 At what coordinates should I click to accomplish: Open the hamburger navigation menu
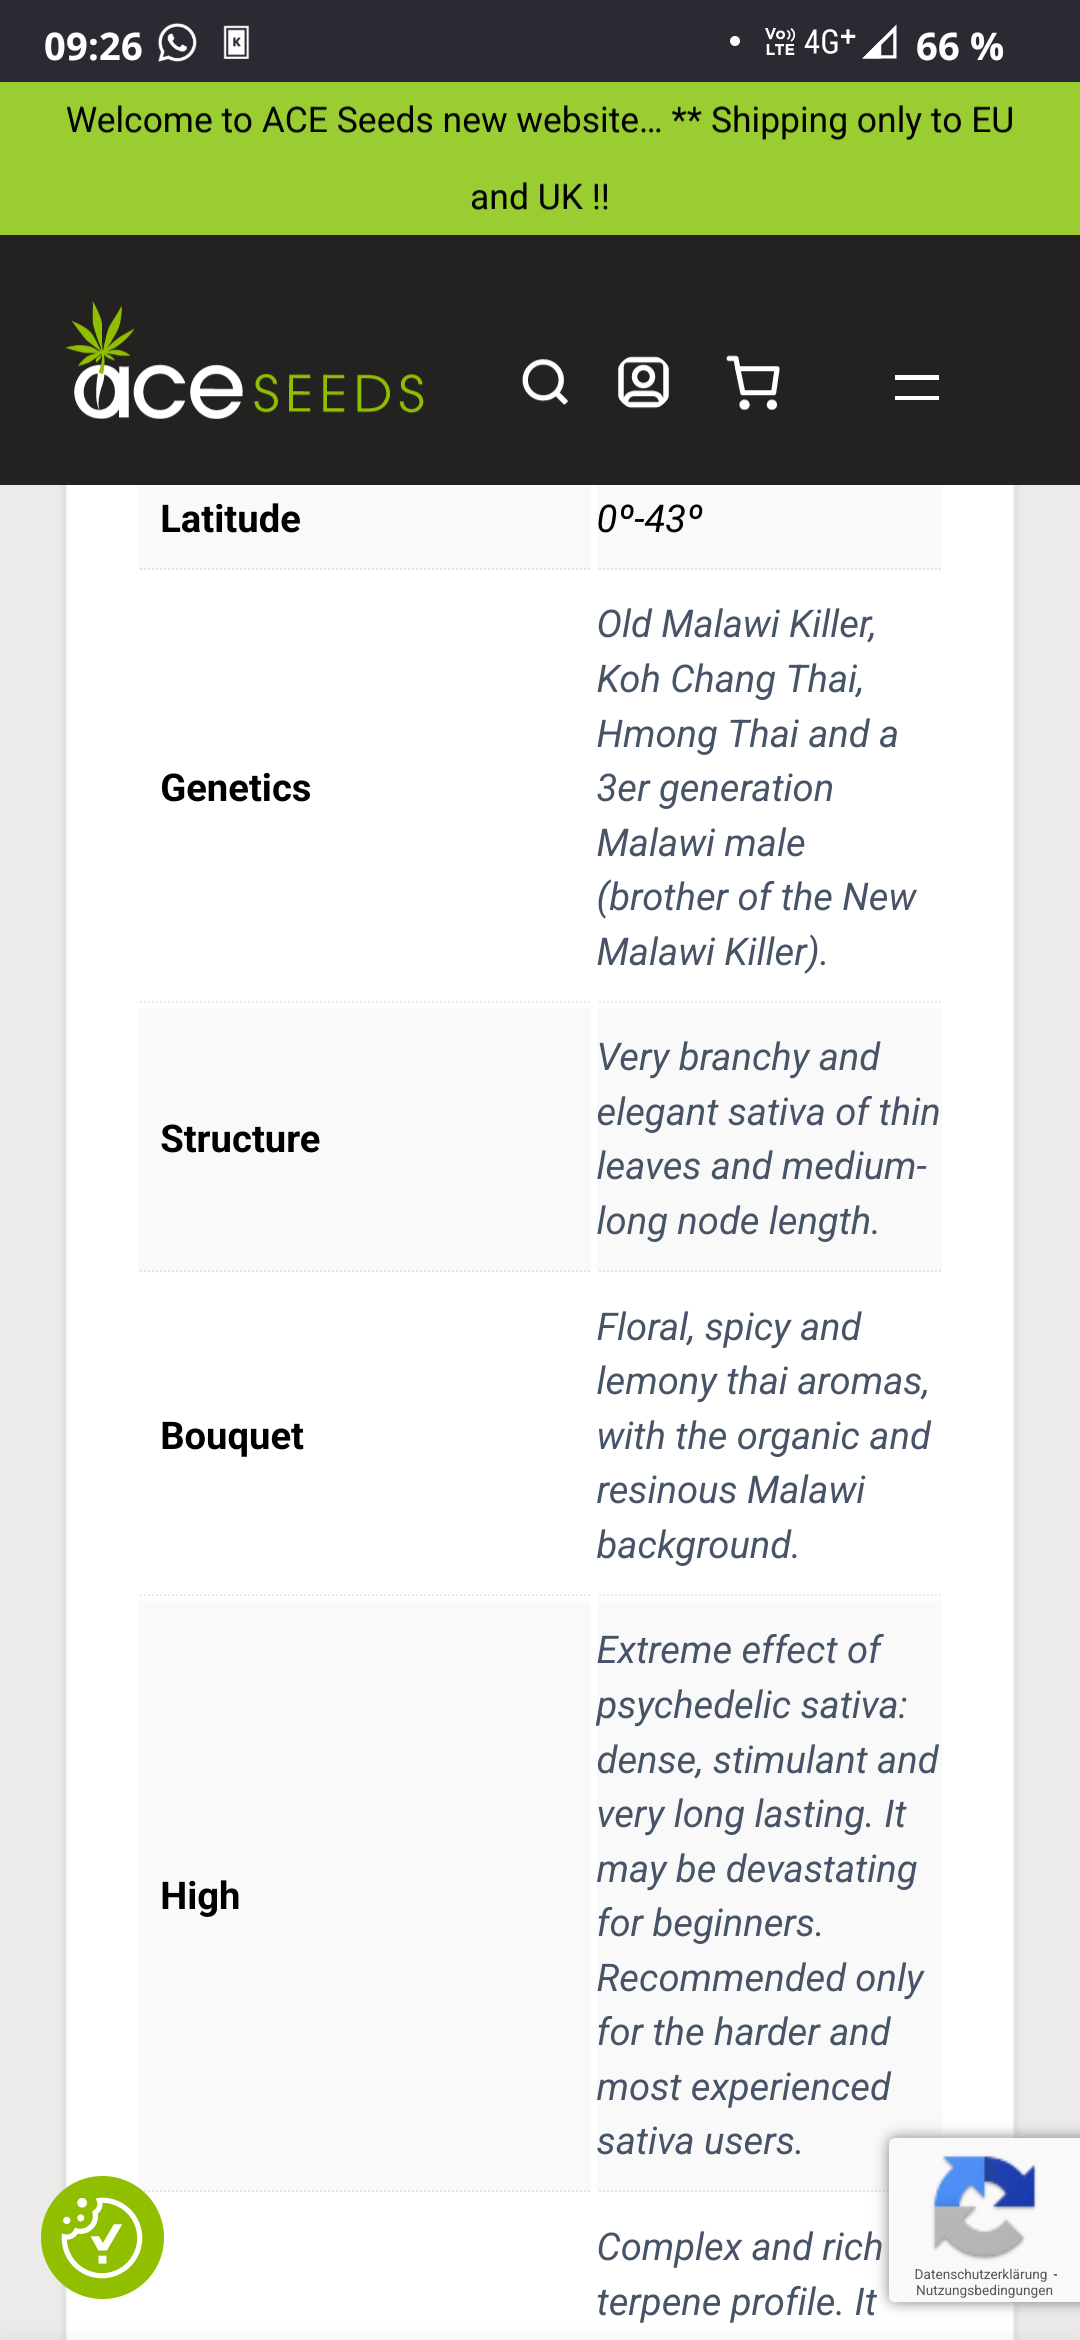916,387
